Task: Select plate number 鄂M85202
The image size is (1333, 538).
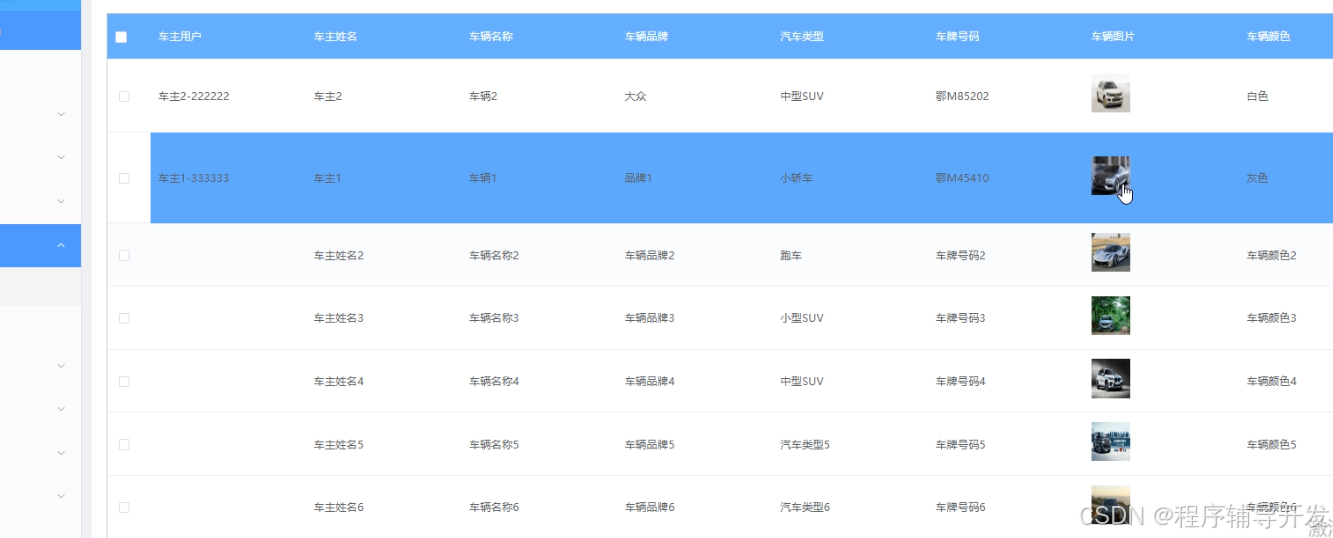Action: [x=962, y=97]
